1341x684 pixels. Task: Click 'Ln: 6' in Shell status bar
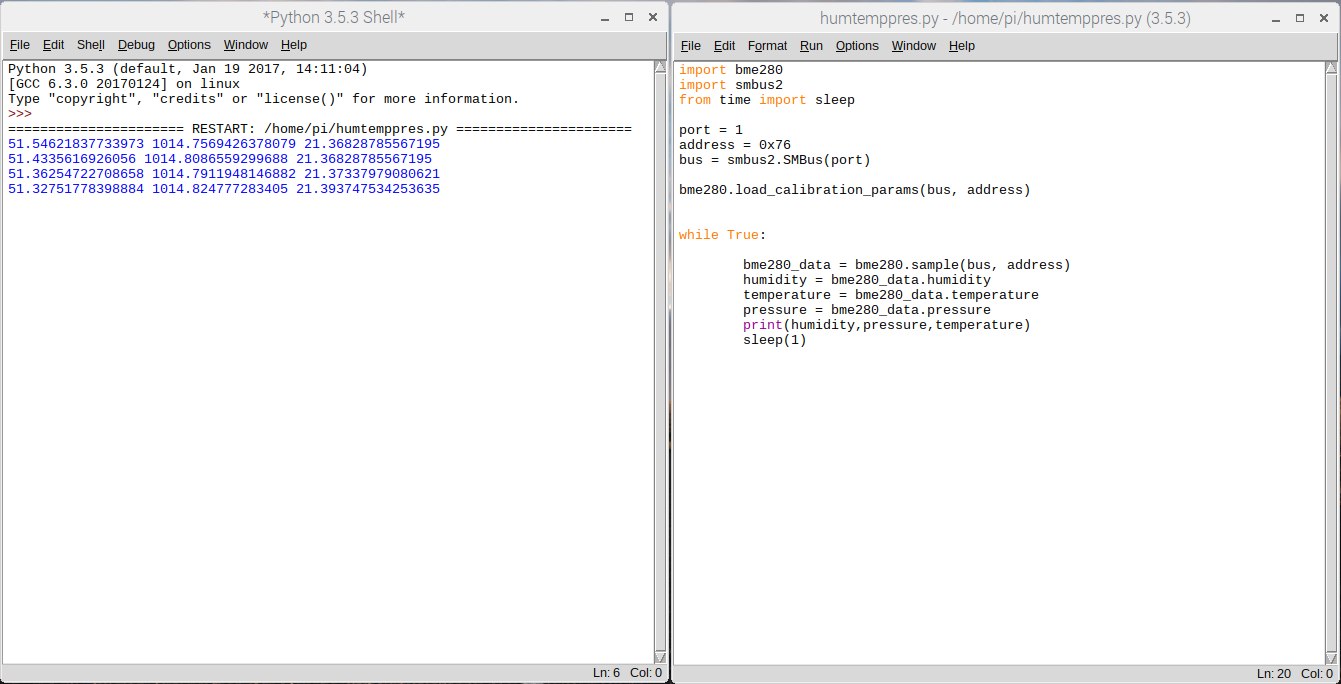607,673
